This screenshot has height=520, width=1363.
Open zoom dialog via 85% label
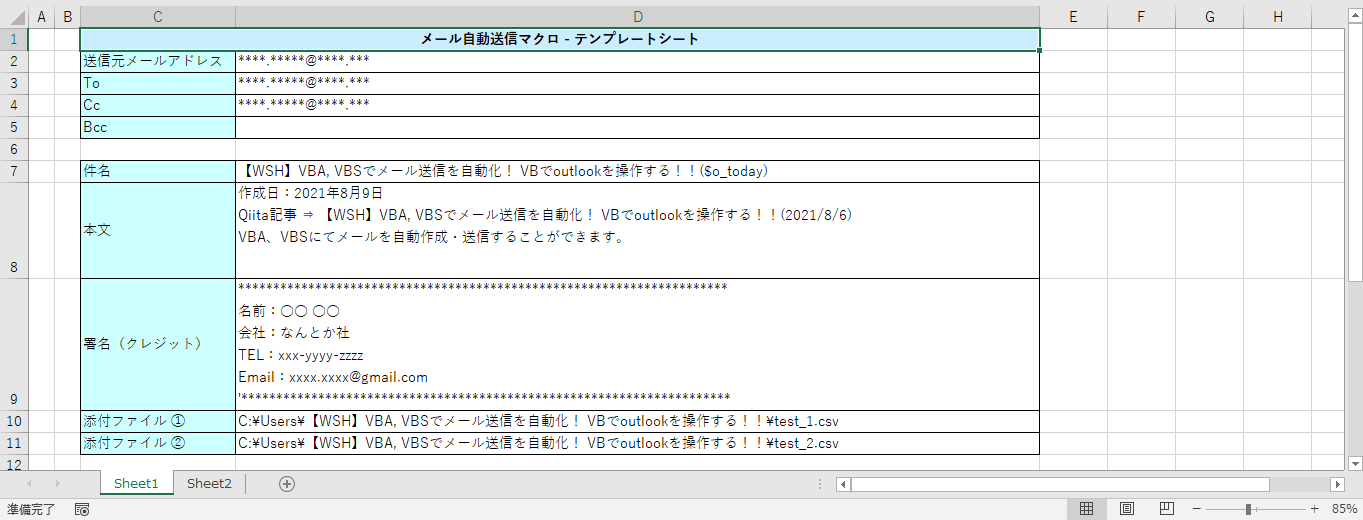click(x=1344, y=509)
